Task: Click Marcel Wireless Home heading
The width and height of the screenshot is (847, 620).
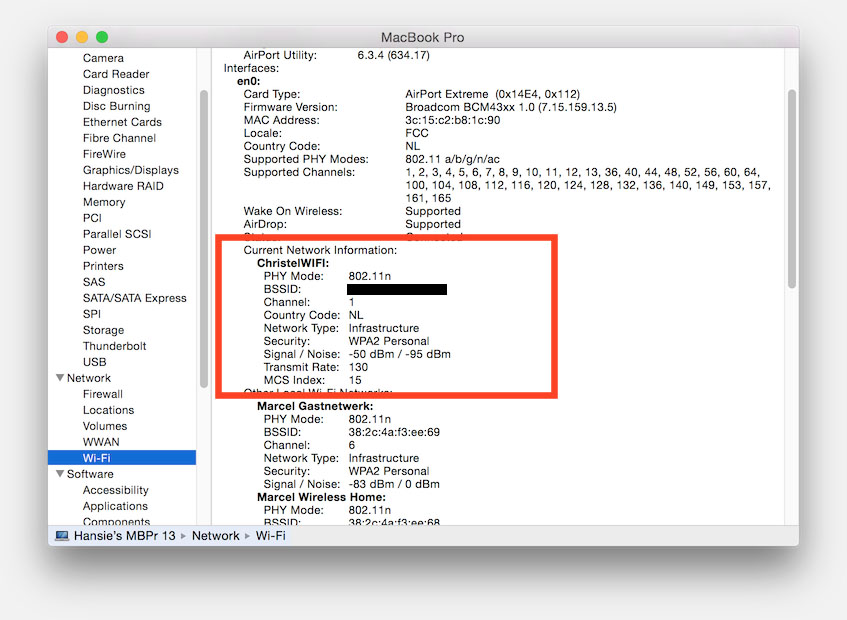Action: click(321, 497)
